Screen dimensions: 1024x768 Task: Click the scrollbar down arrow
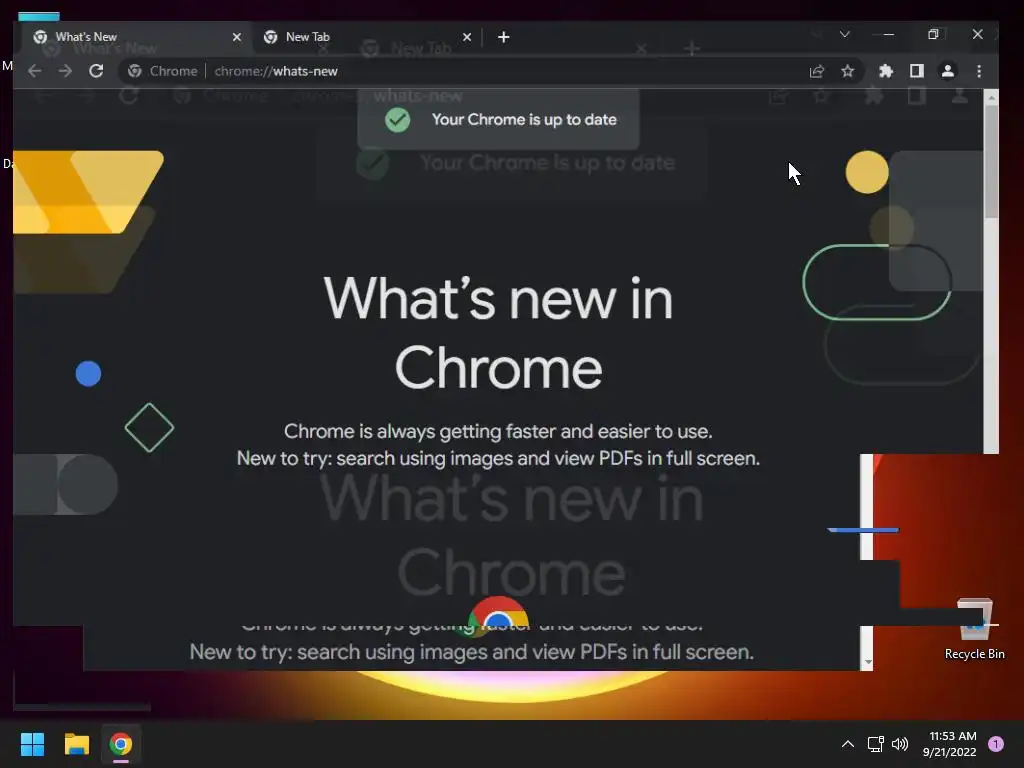867,662
